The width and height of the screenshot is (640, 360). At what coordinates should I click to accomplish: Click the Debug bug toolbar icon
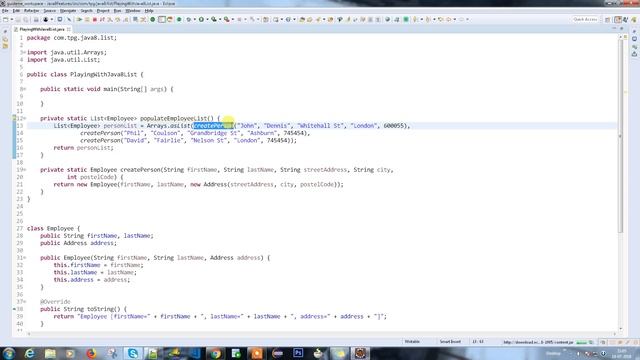point(189,20)
